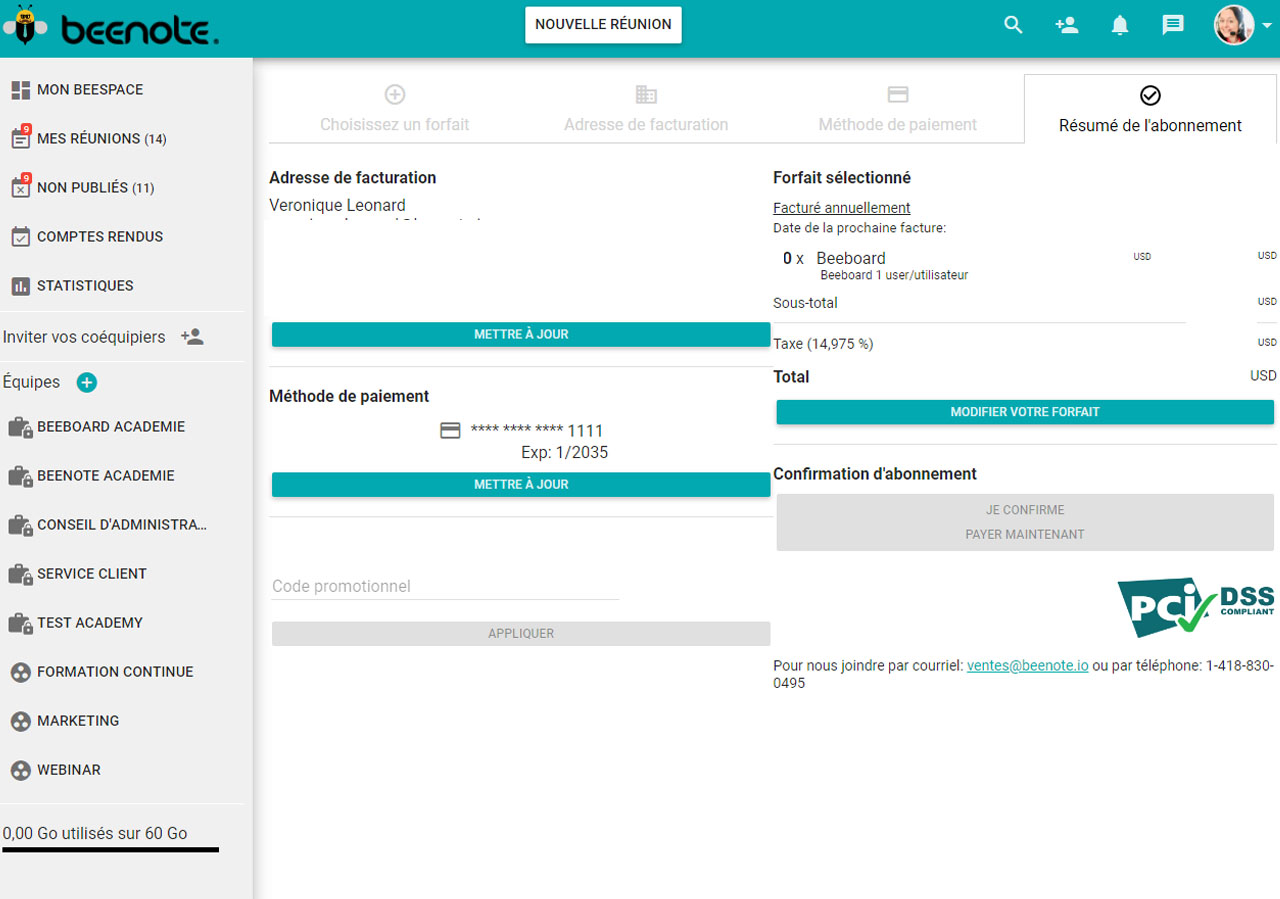
Task: Click the Mon Beespace dashboard icon
Action: pos(20,90)
